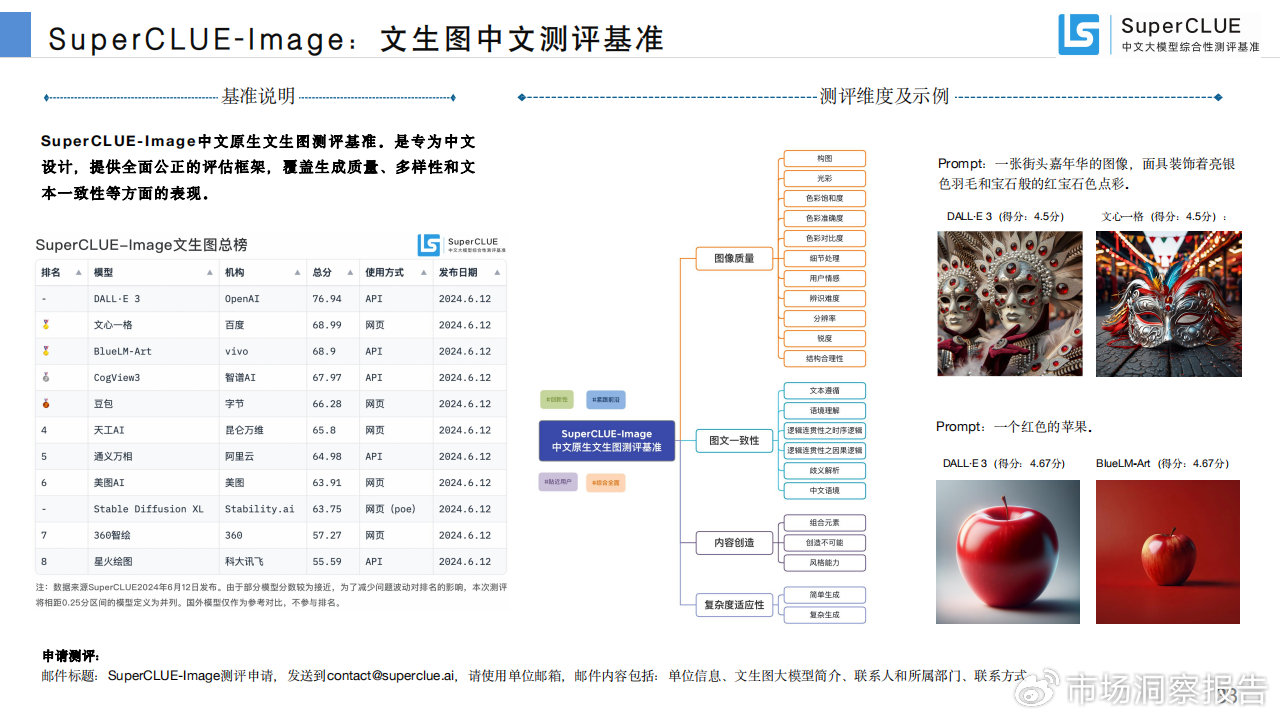Select the central SuperCLUE-Image mind map node
Viewport: 1280px width, 720px height.
pyautogui.click(x=607, y=441)
